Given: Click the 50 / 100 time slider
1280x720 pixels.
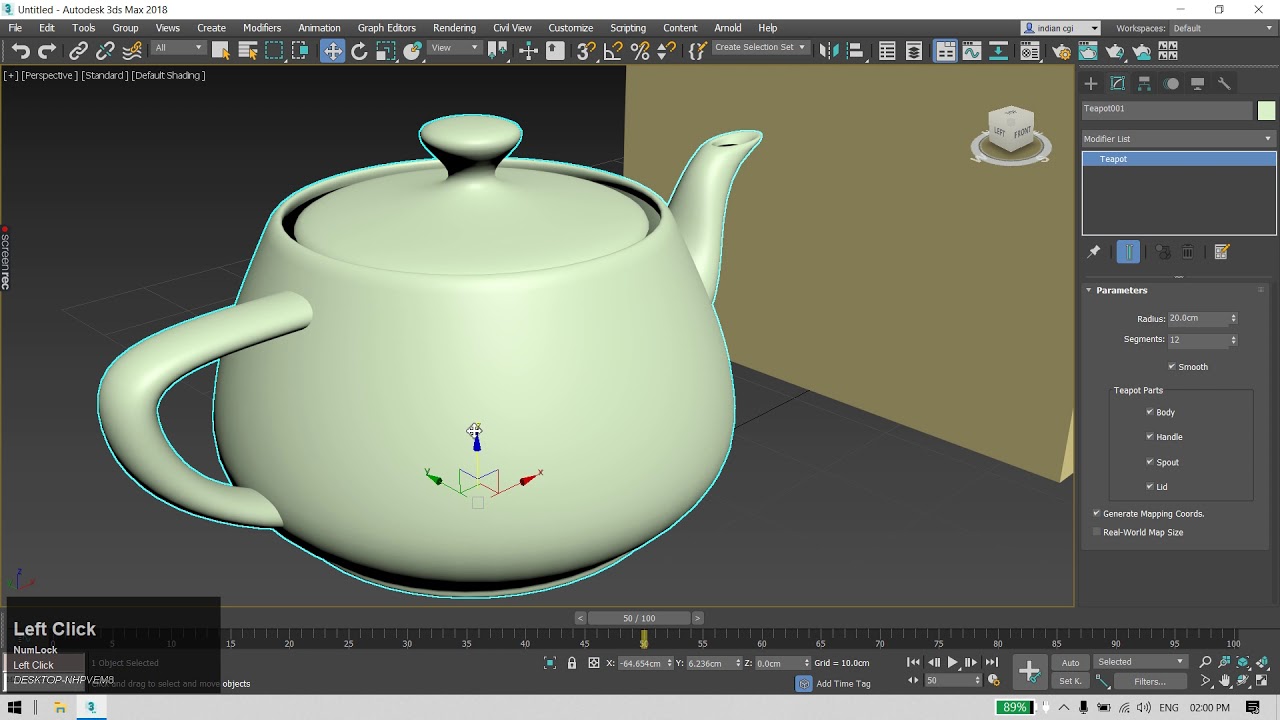Looking at the screenshot, I should coord(639,618).
